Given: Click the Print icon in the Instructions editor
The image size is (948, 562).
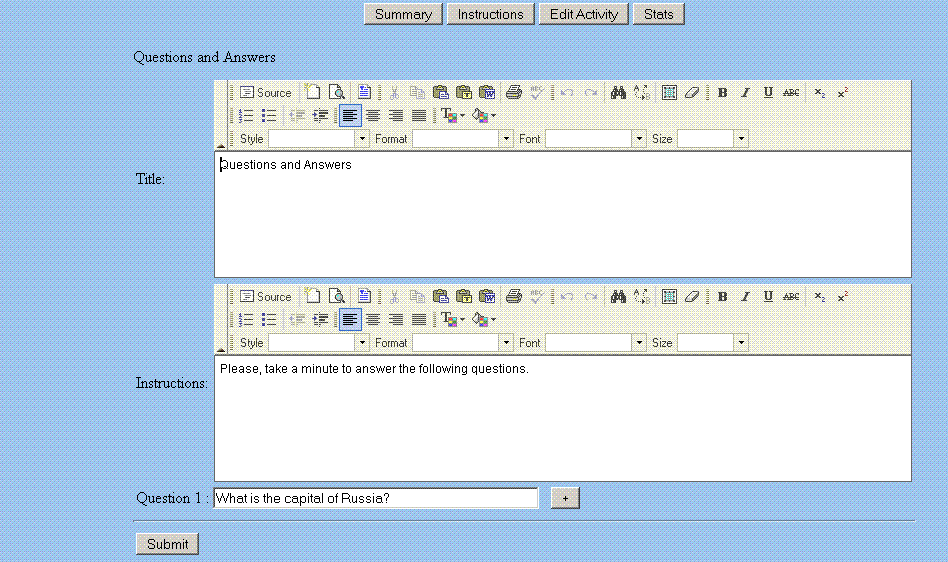Looking at the screenshot, I should click(514, 297).
